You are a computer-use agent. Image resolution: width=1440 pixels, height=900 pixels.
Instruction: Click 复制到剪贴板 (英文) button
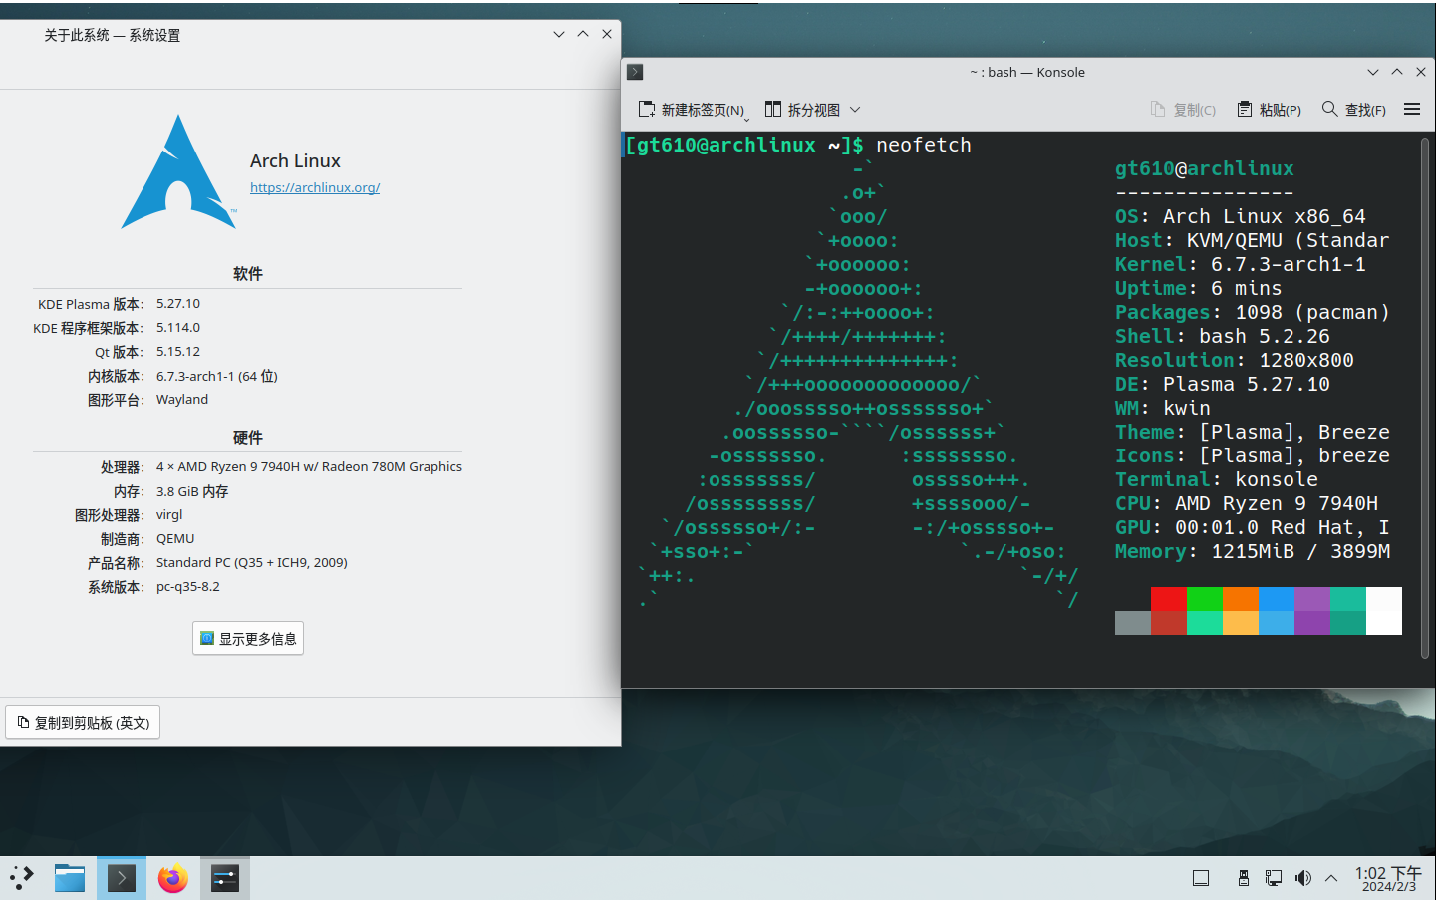(83, 722)
